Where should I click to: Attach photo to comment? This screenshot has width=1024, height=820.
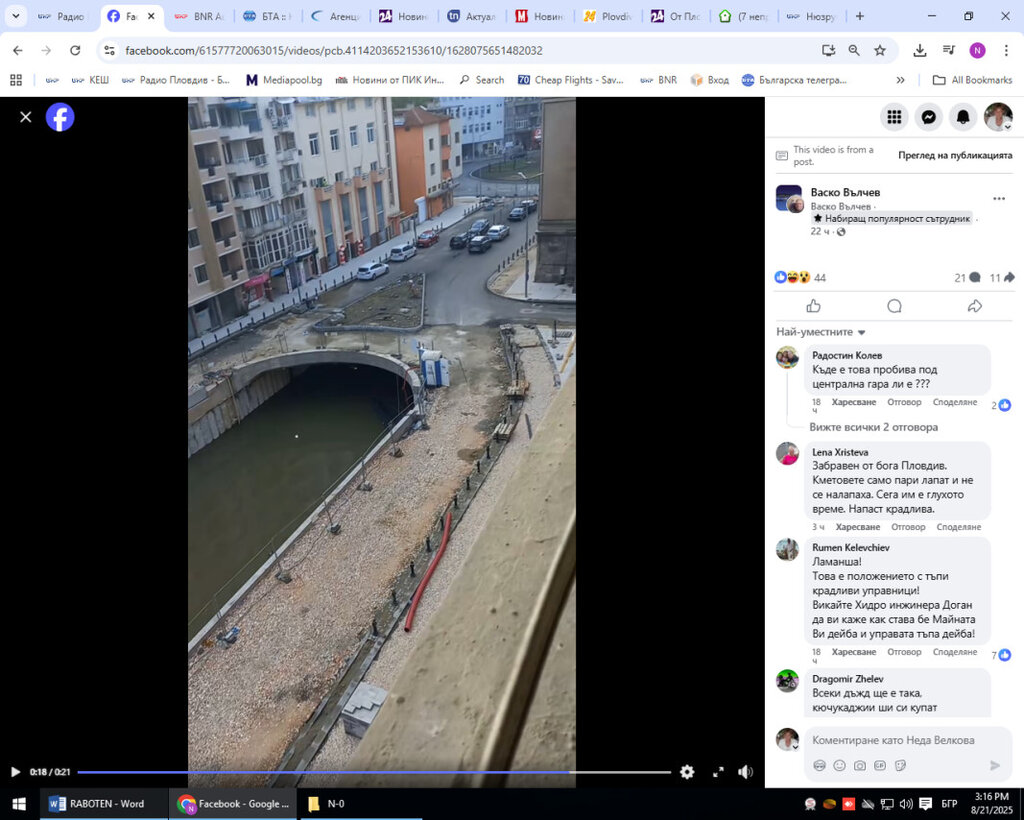[859, 765]
